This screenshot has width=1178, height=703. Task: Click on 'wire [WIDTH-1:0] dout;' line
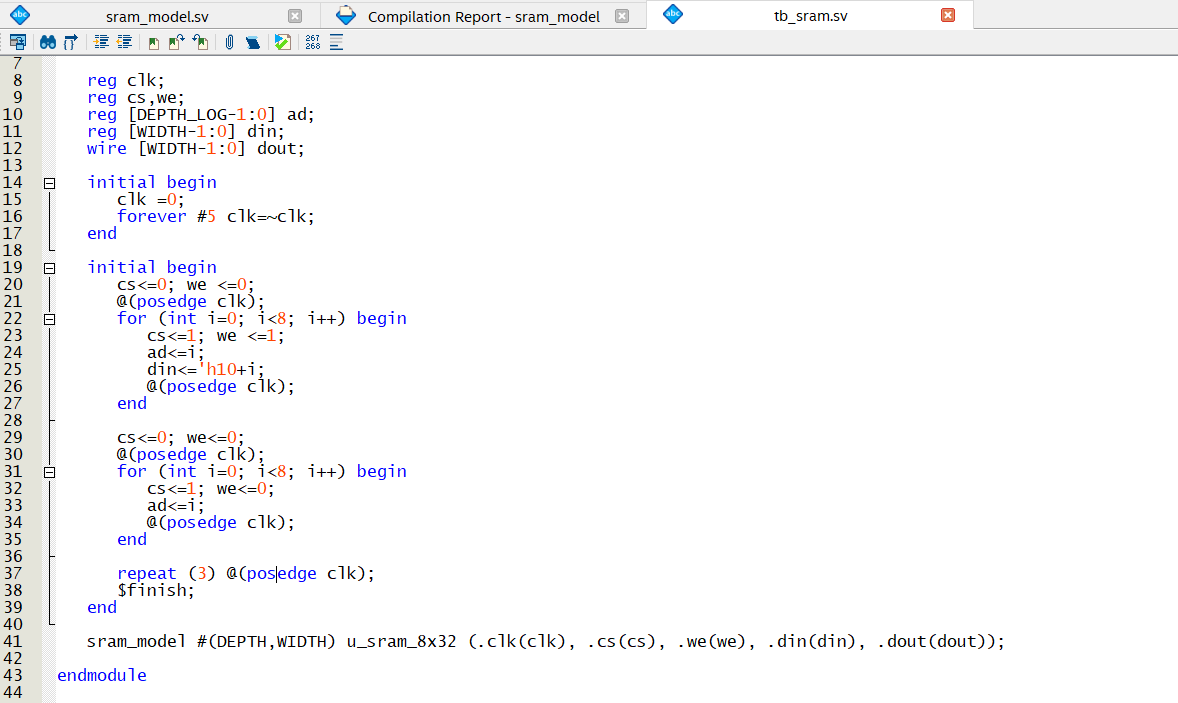(195, 149)
